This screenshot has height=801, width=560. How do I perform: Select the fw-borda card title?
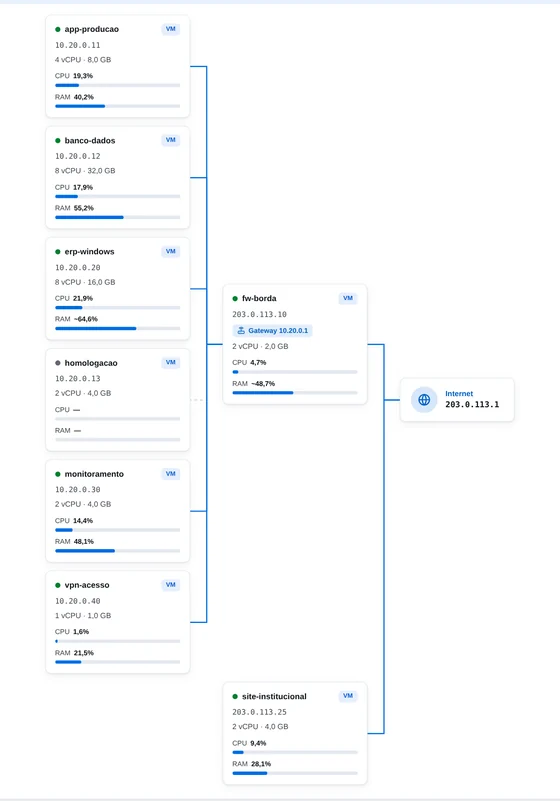tap(259, 298)
